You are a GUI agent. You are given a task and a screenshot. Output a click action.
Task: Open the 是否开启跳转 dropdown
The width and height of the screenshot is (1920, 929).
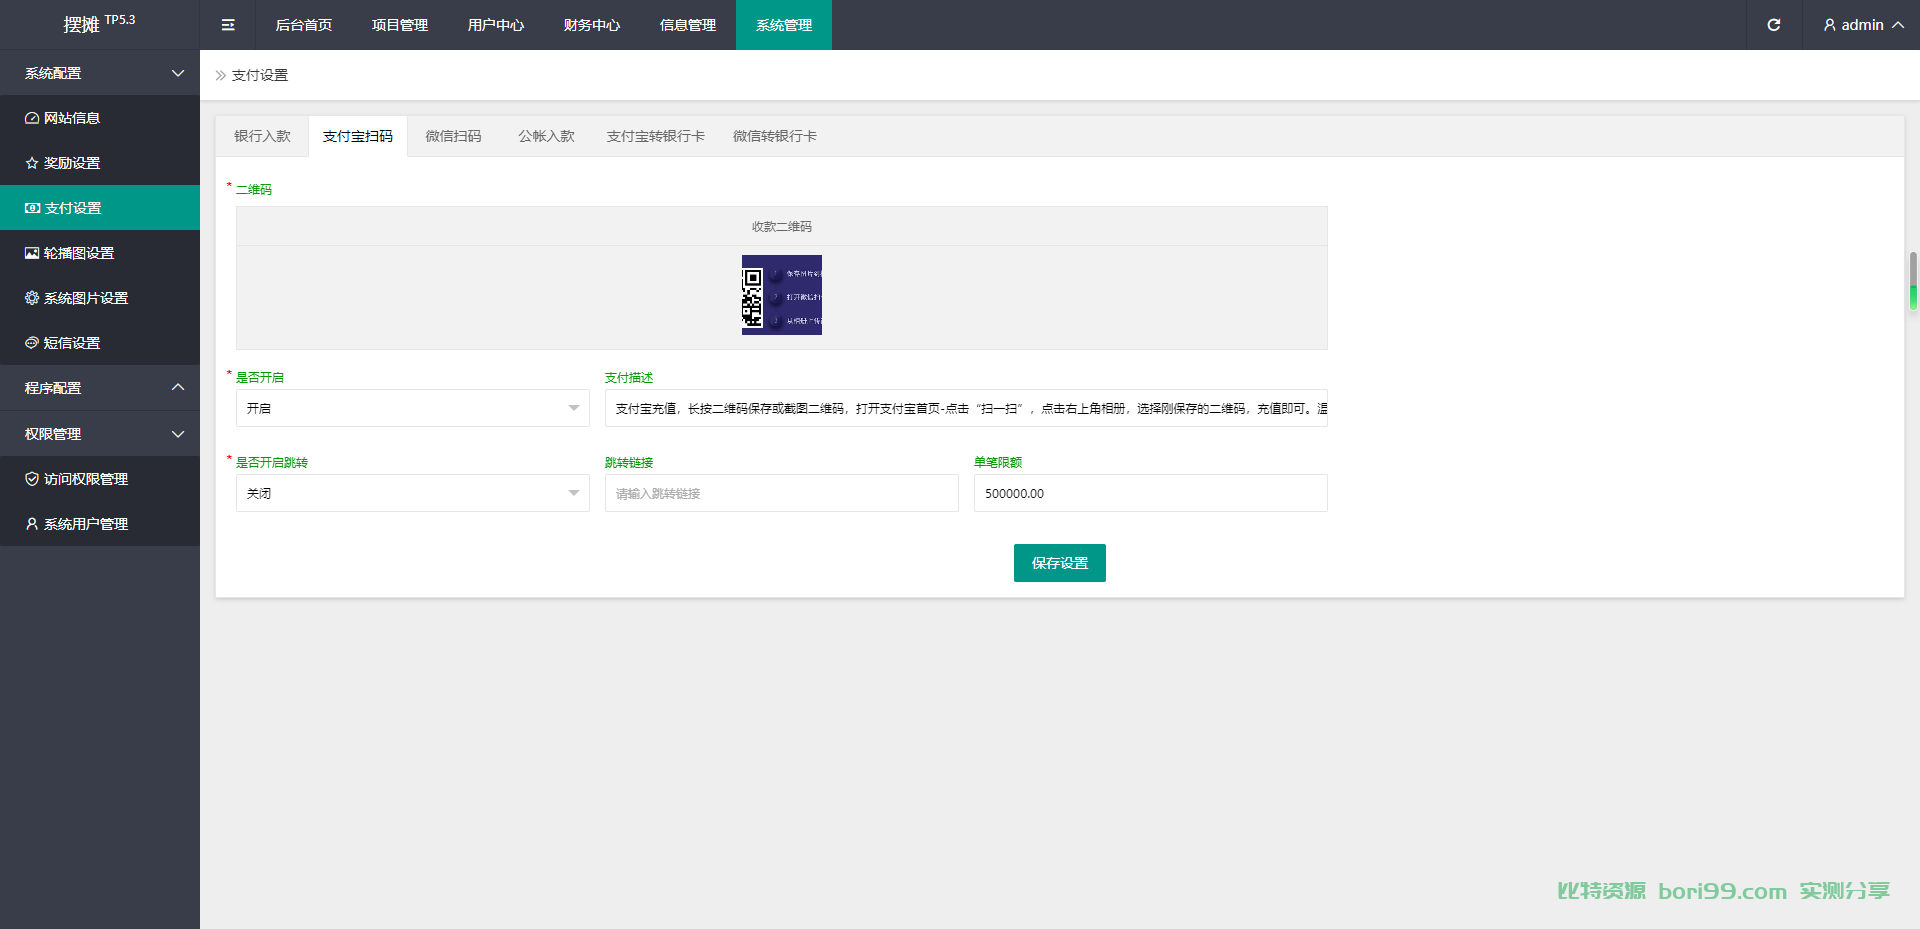[x=412, y=493]
